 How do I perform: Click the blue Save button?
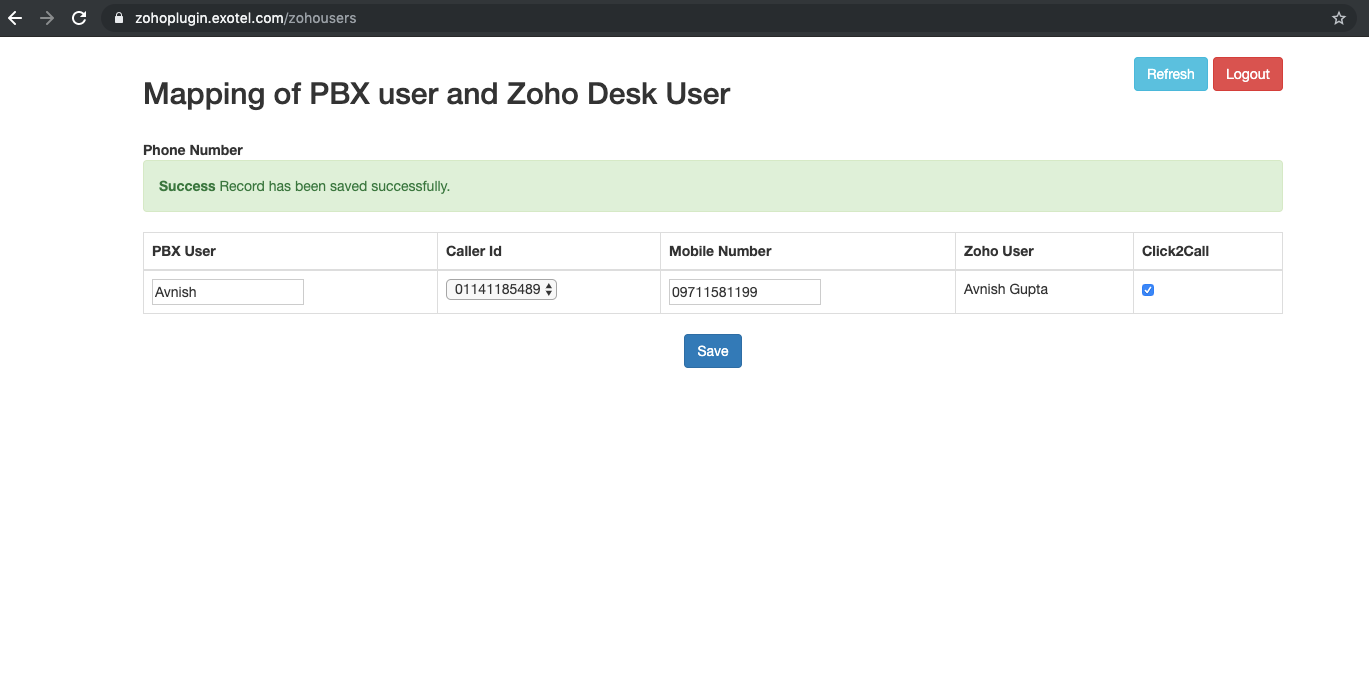(x=713, y=351)
